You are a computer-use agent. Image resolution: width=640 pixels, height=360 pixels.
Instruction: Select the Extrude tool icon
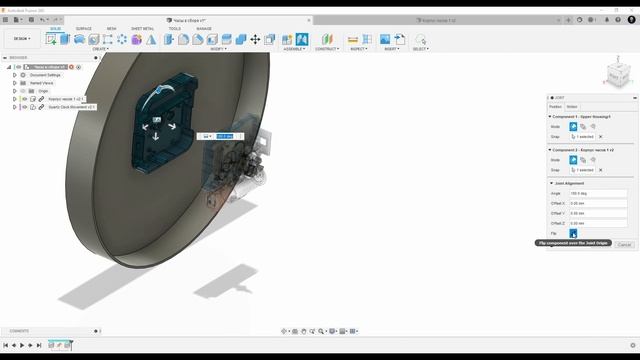click(65, 39)
